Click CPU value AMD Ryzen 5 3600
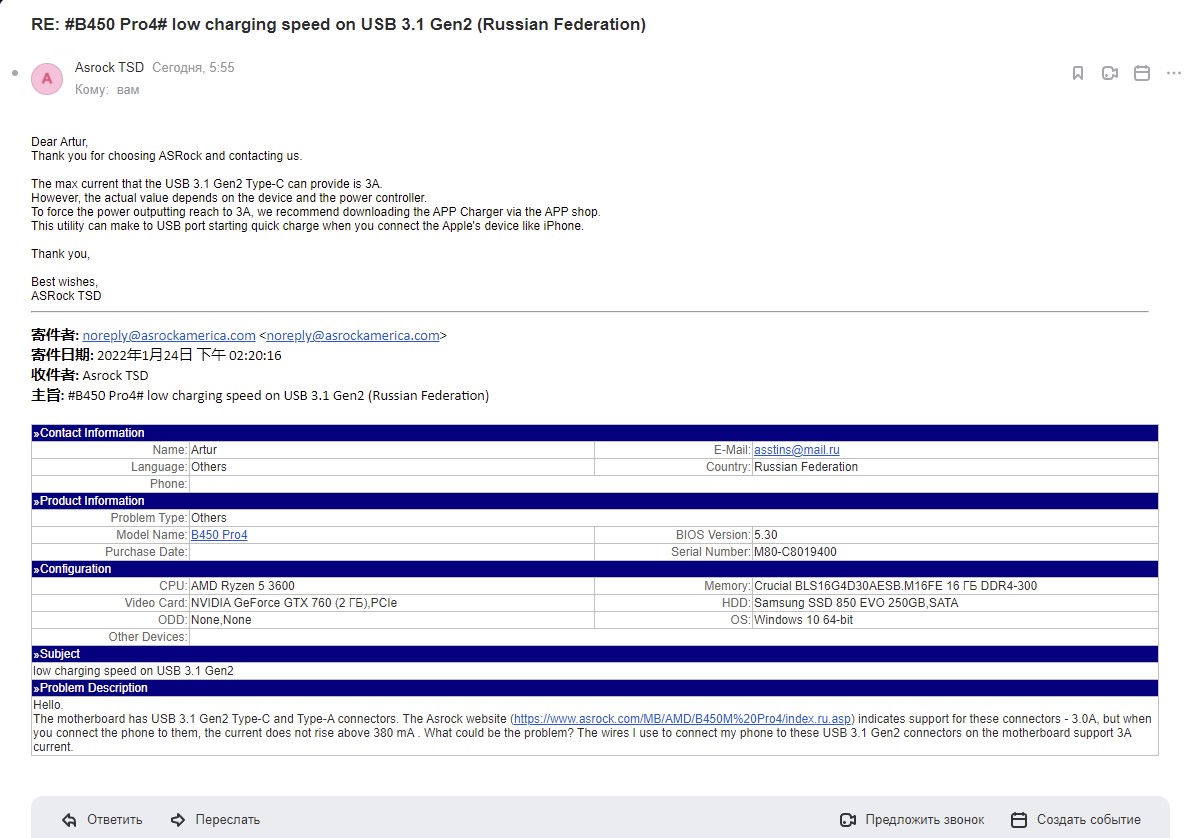The height and width of the screenshot is (838, 1190). click(242, 586)
